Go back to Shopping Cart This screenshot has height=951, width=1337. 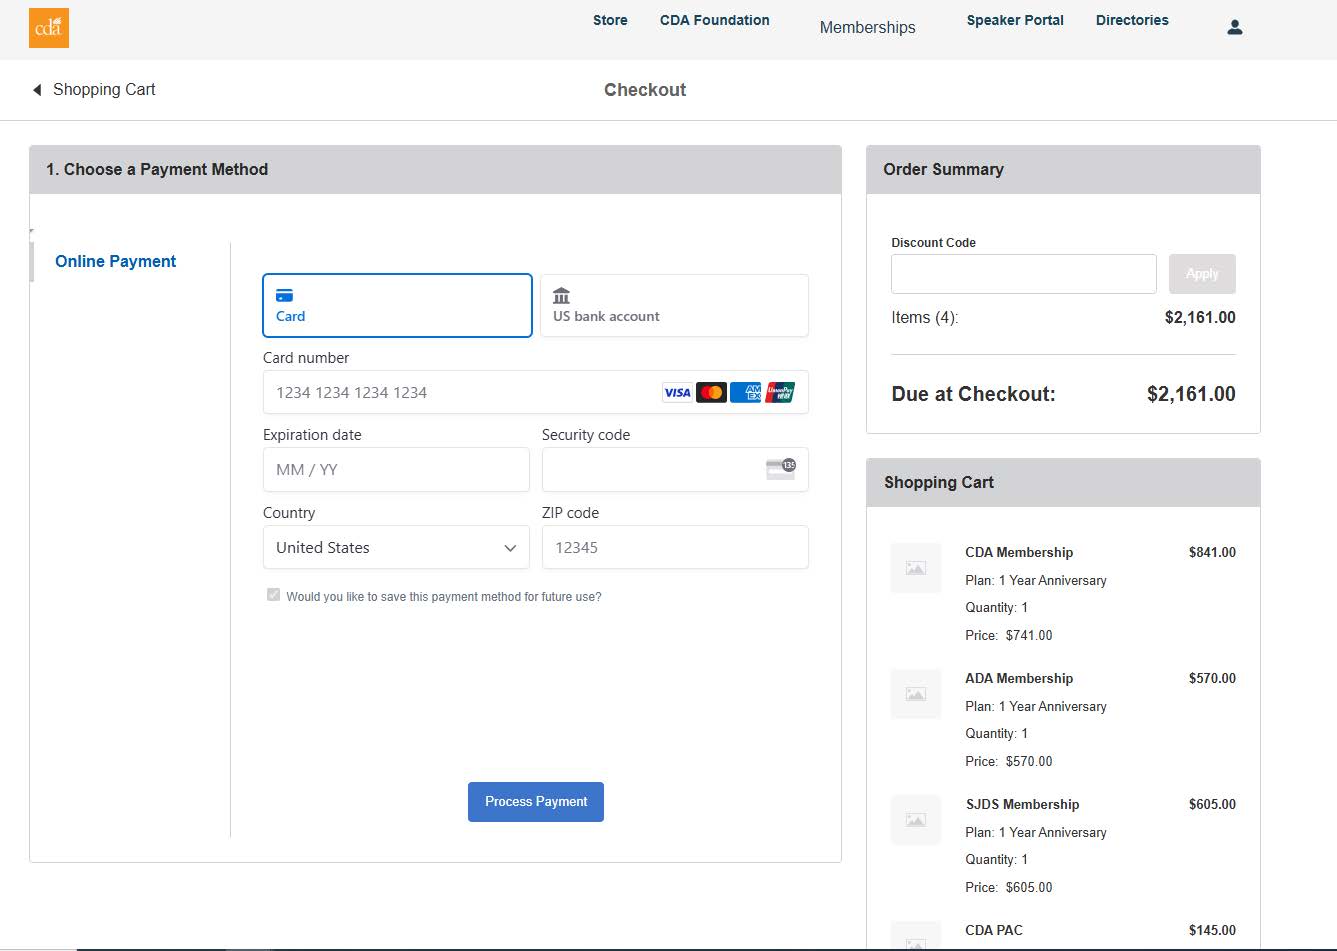point(104,90)
